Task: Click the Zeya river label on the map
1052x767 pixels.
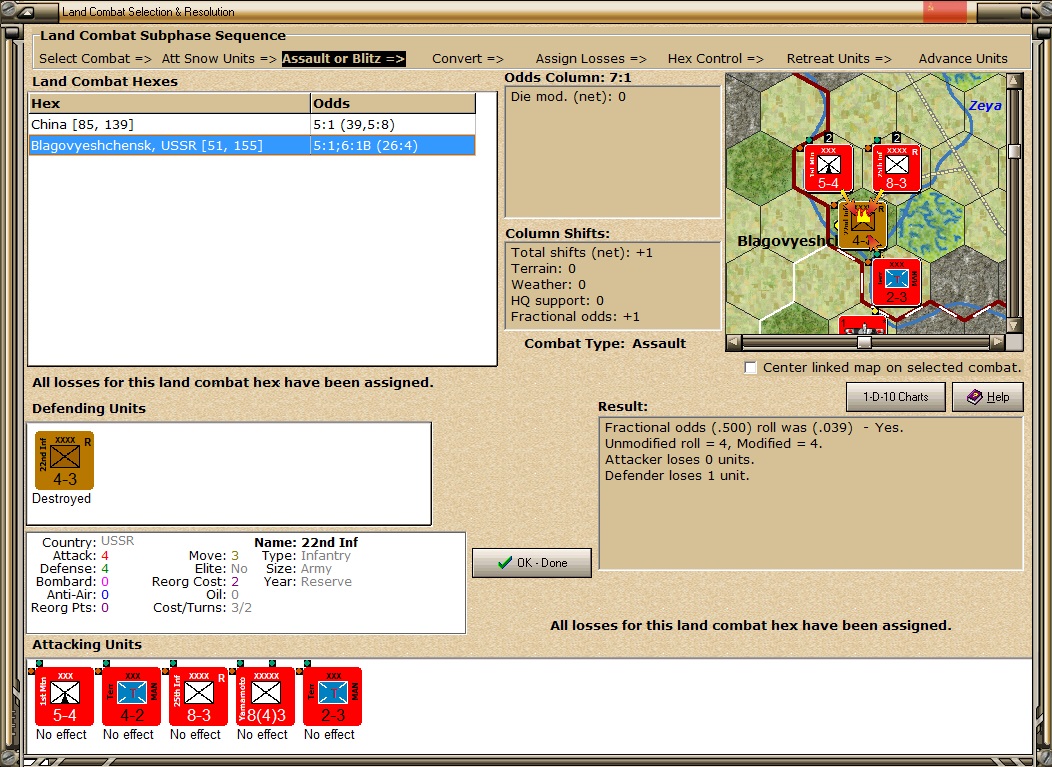Action: (985, 105)
